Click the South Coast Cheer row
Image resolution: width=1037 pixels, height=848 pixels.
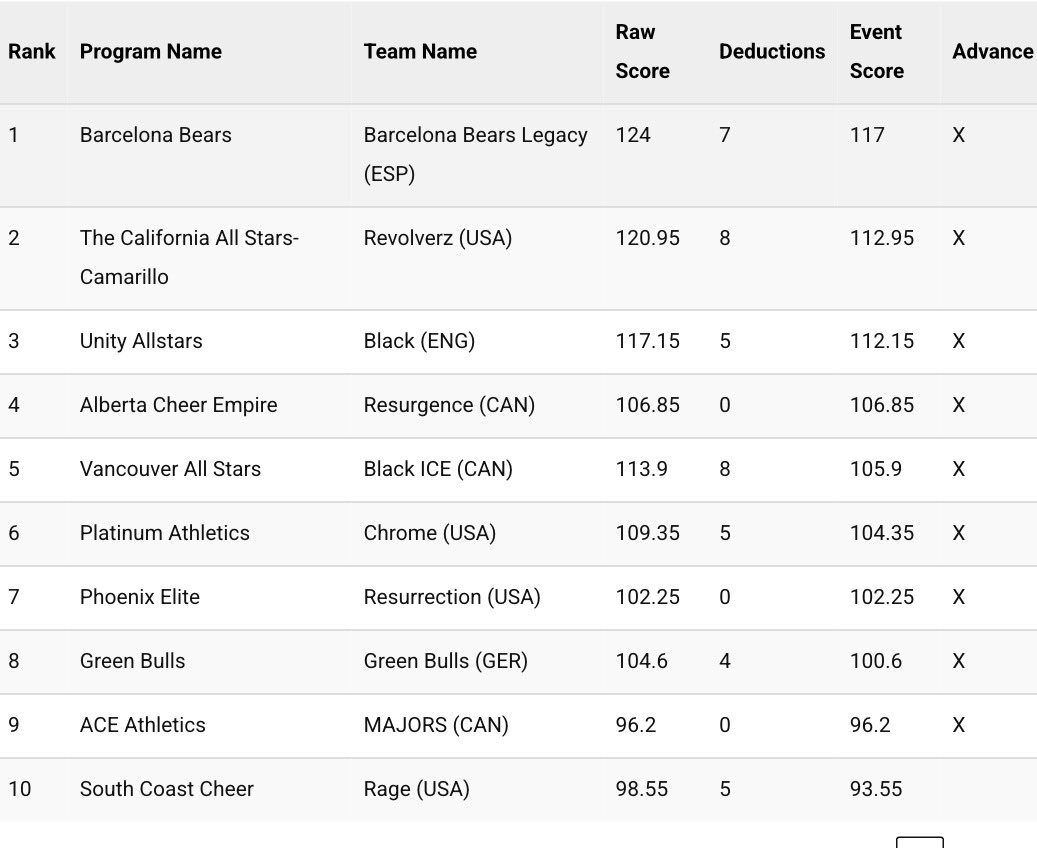click(518, 789)
